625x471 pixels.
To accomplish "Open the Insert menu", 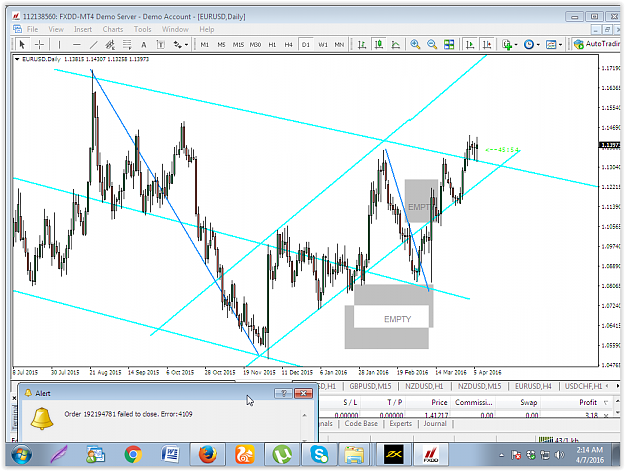I will pos(83,29).
